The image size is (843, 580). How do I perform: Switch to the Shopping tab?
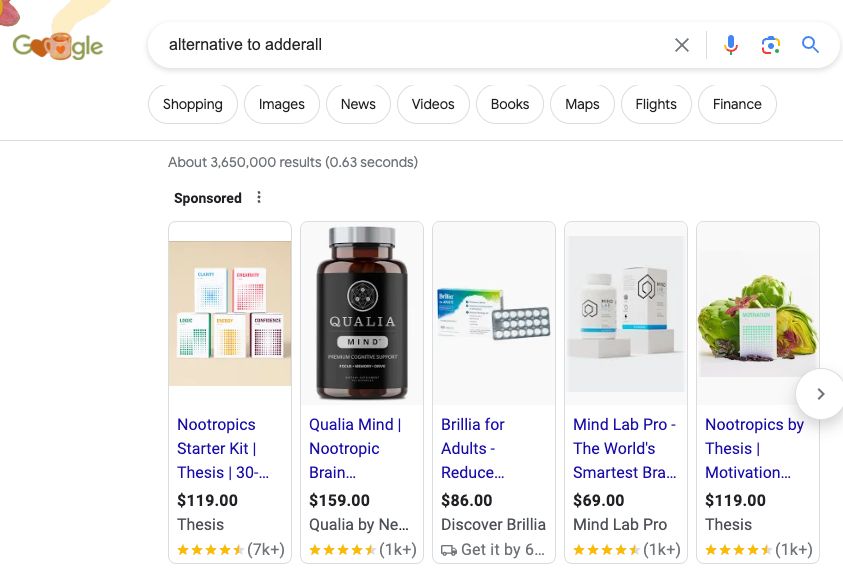pyautogui.click(x=192, y=104)
